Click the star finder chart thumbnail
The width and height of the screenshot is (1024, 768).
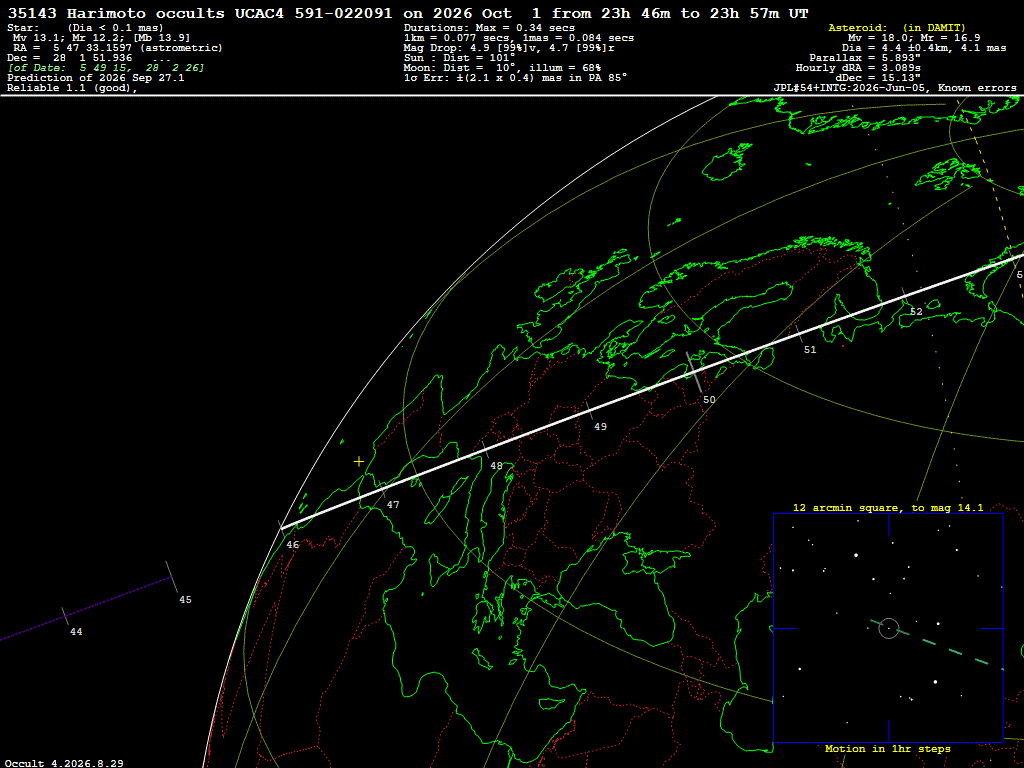pyautogui.click(x=888, y=628)
